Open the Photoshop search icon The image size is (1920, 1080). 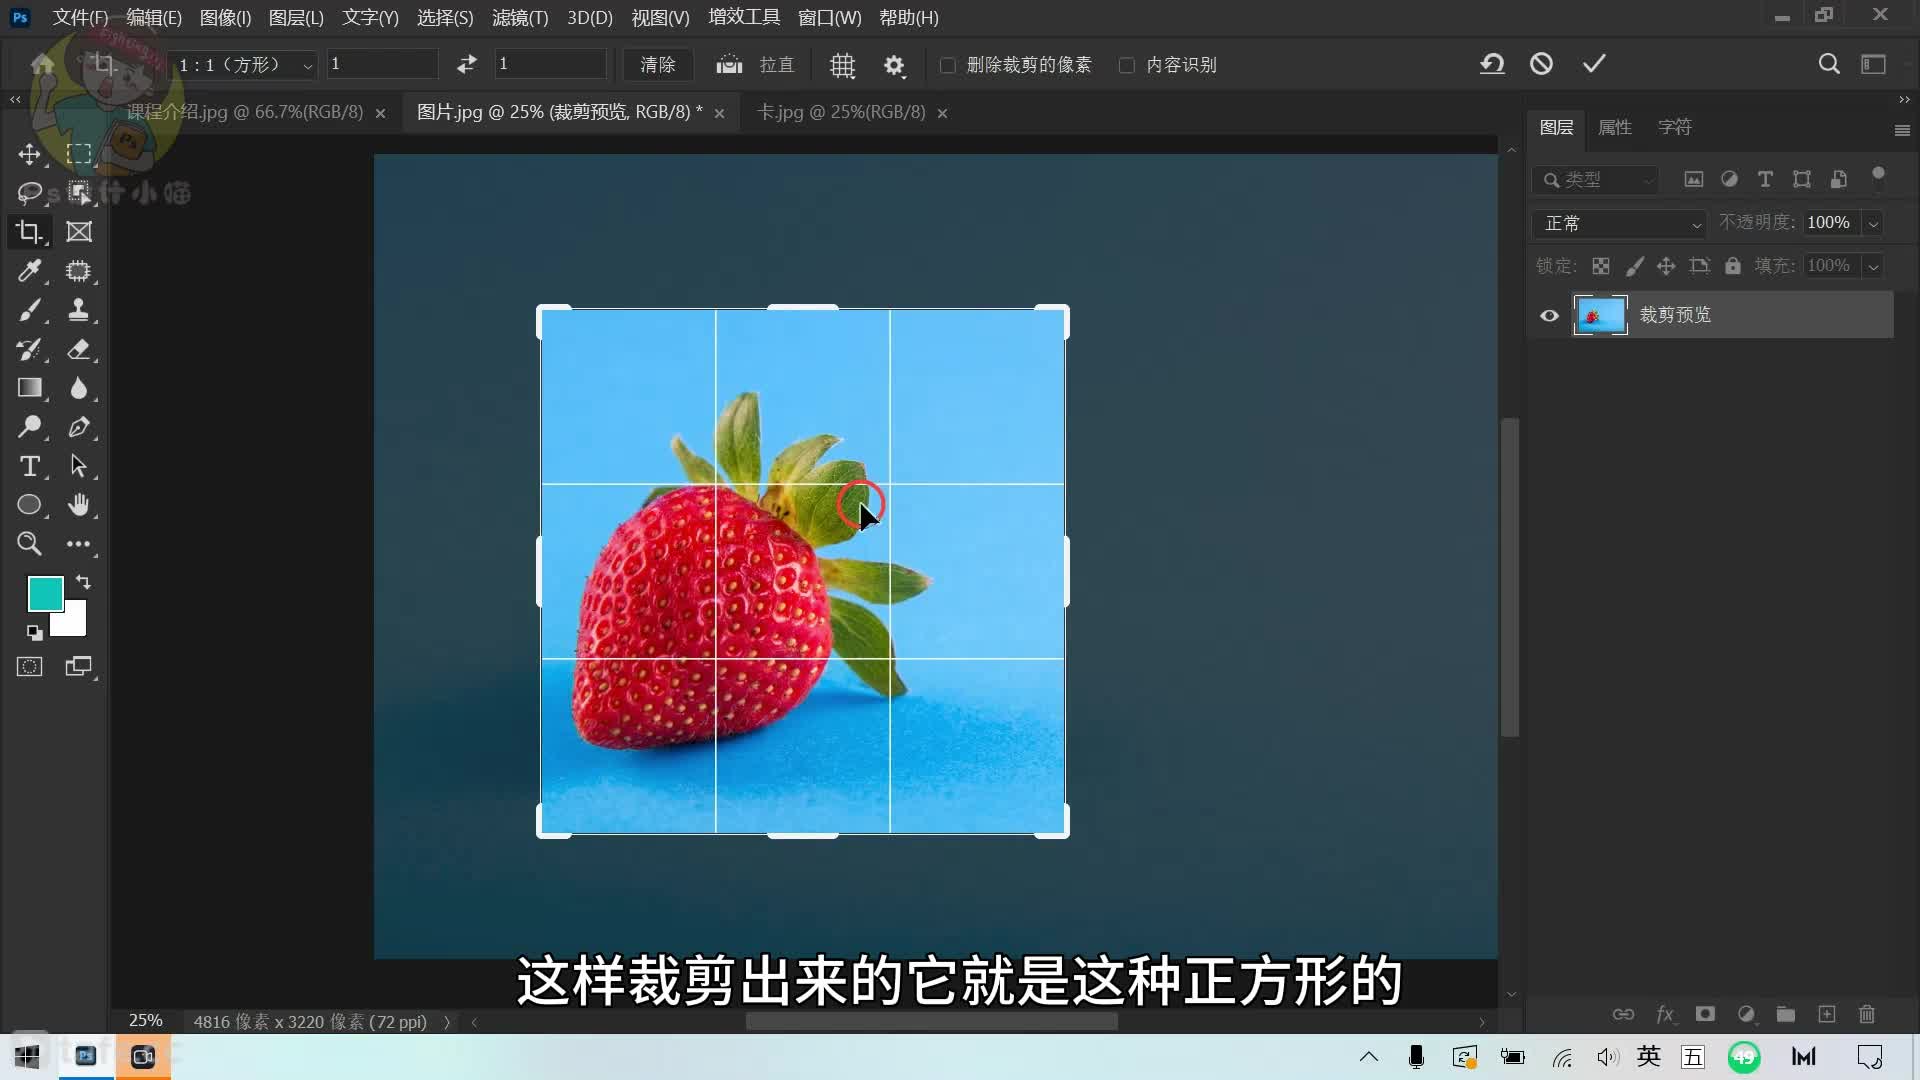click(x=1829, y=64)
